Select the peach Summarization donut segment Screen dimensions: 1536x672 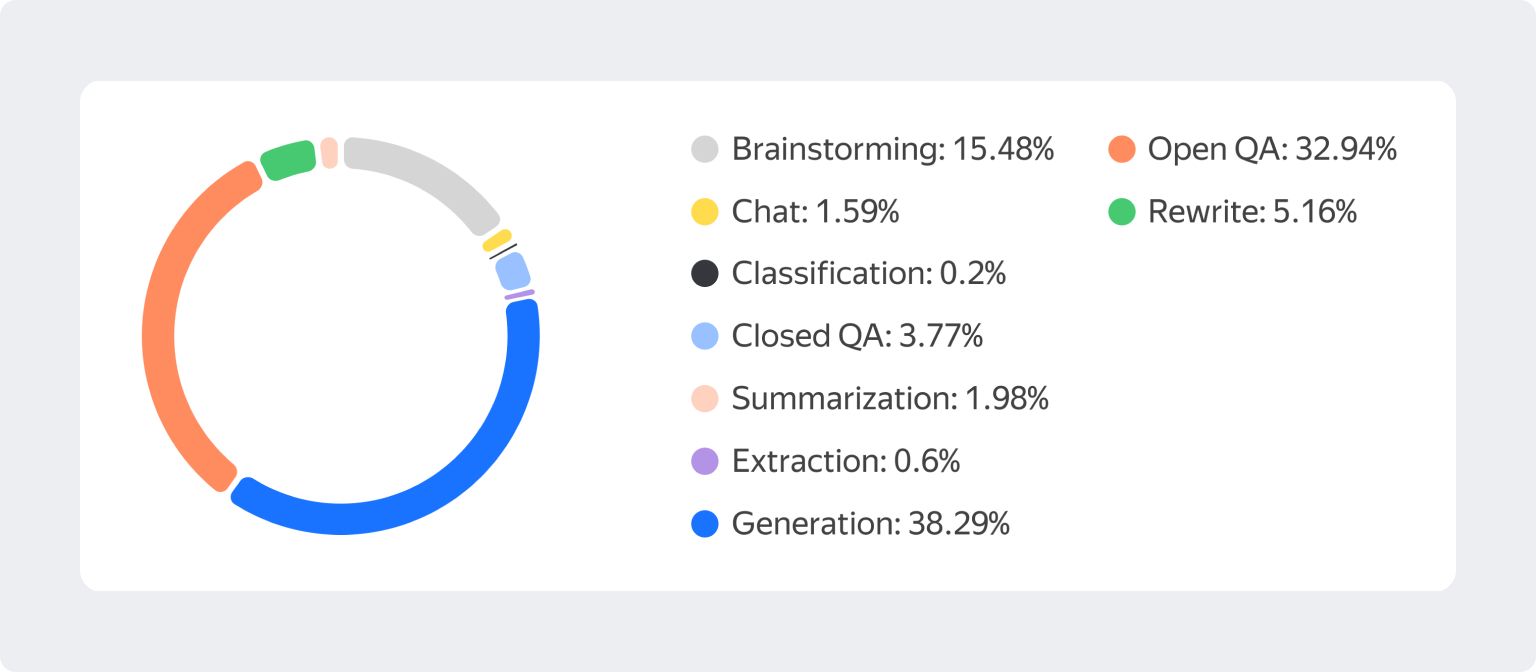[329, 153]
